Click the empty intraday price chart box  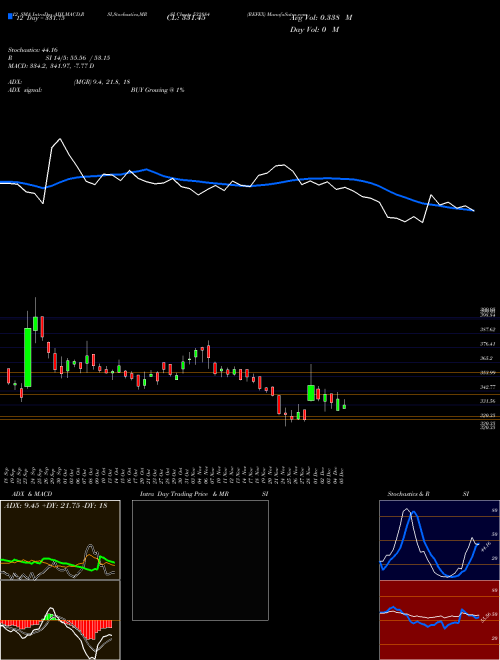(x=200, y=560)
